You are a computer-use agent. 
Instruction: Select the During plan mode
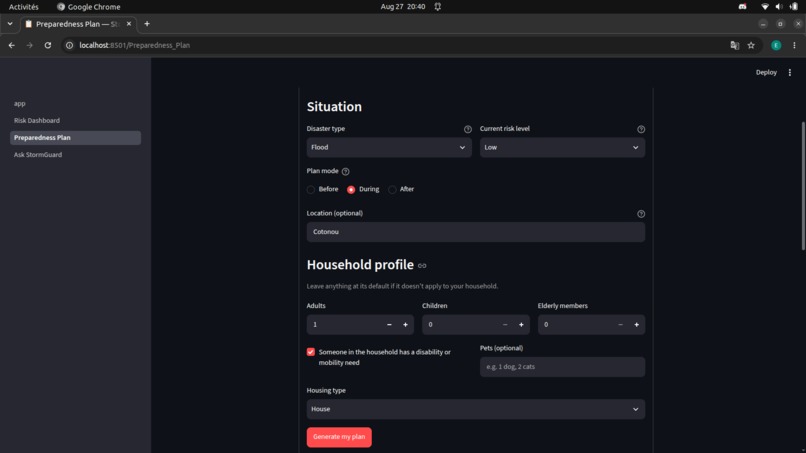point(363,189)
